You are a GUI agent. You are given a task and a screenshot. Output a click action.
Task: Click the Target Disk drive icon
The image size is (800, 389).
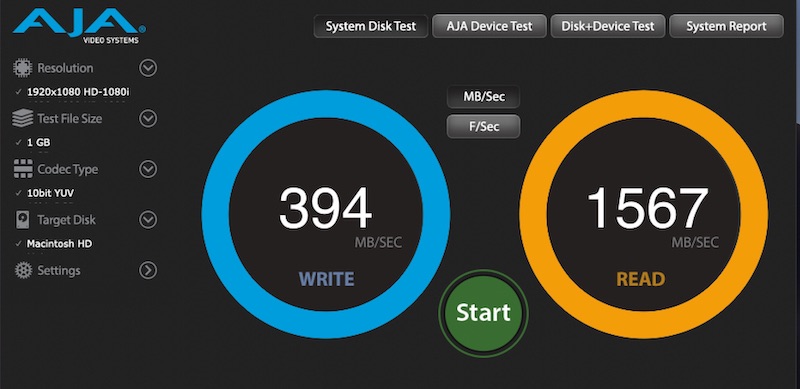(x=22, y=220)
